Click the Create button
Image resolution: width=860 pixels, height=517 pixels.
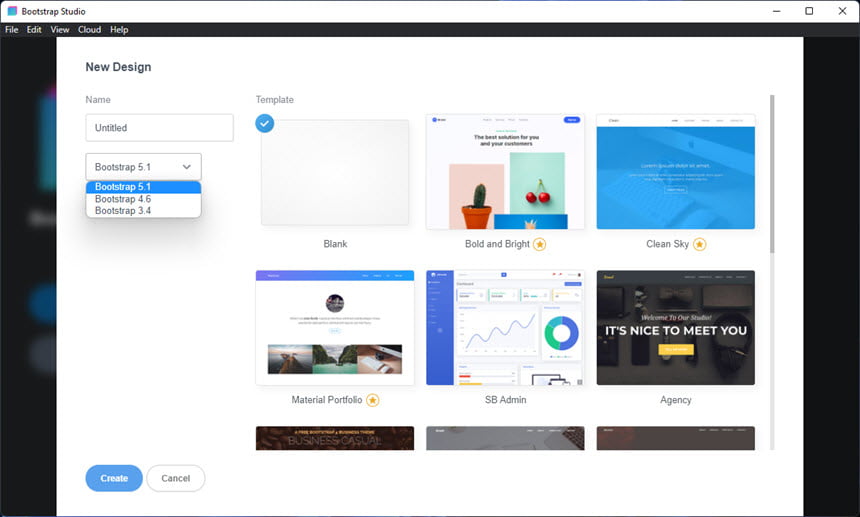114,478
